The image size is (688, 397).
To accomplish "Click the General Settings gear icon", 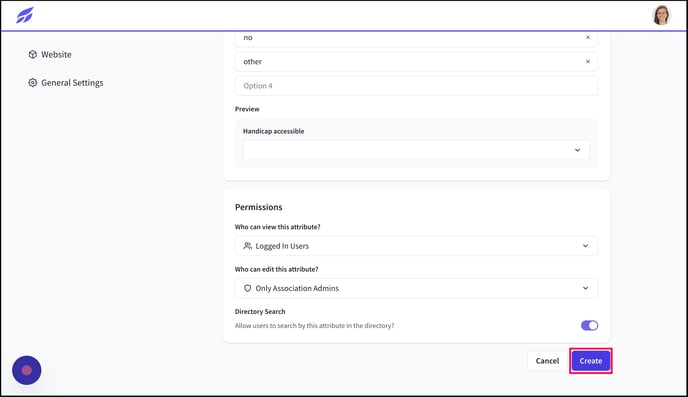I will 32,82.
